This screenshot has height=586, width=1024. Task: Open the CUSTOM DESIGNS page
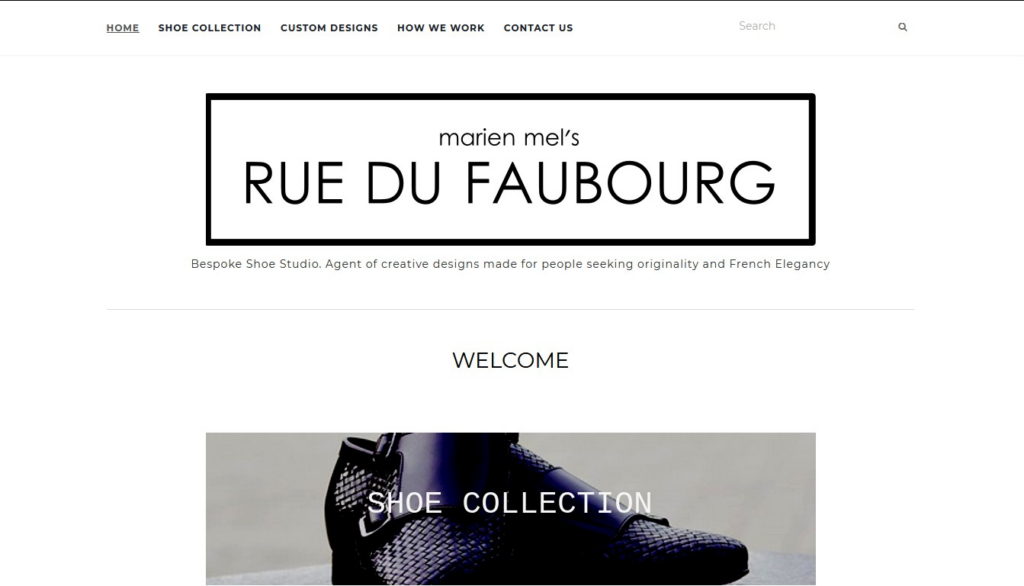tap(329, 27)
